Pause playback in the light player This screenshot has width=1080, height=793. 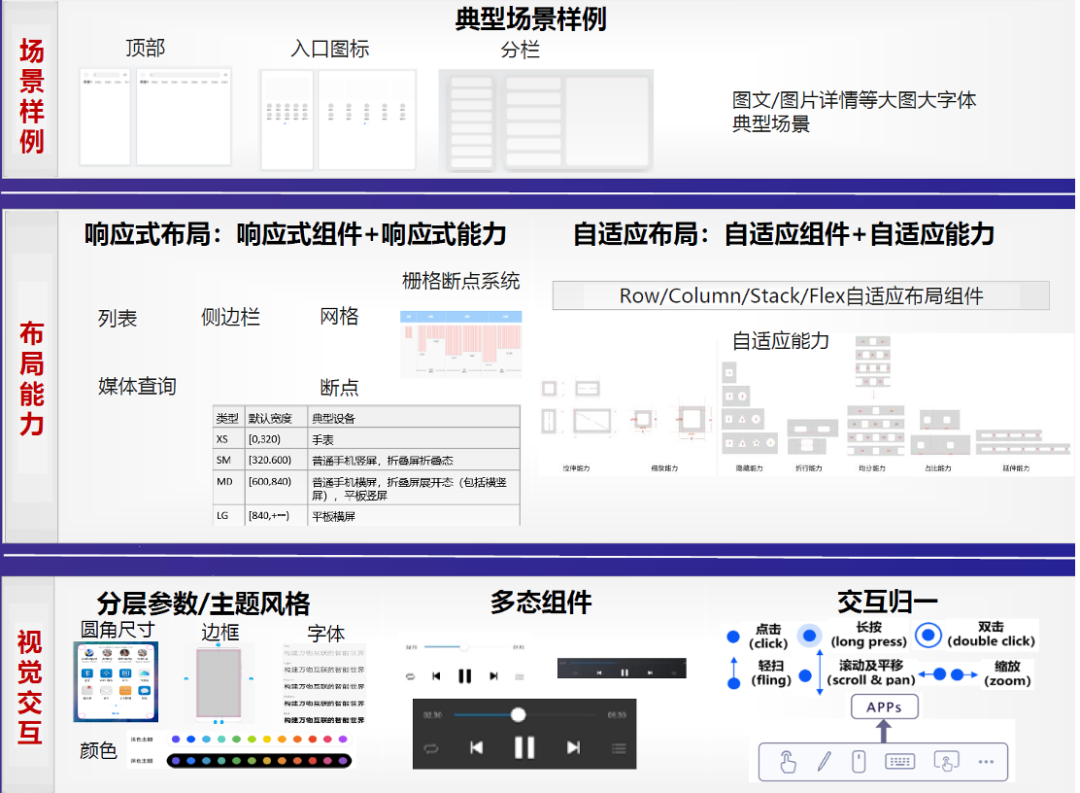(465, 676)
